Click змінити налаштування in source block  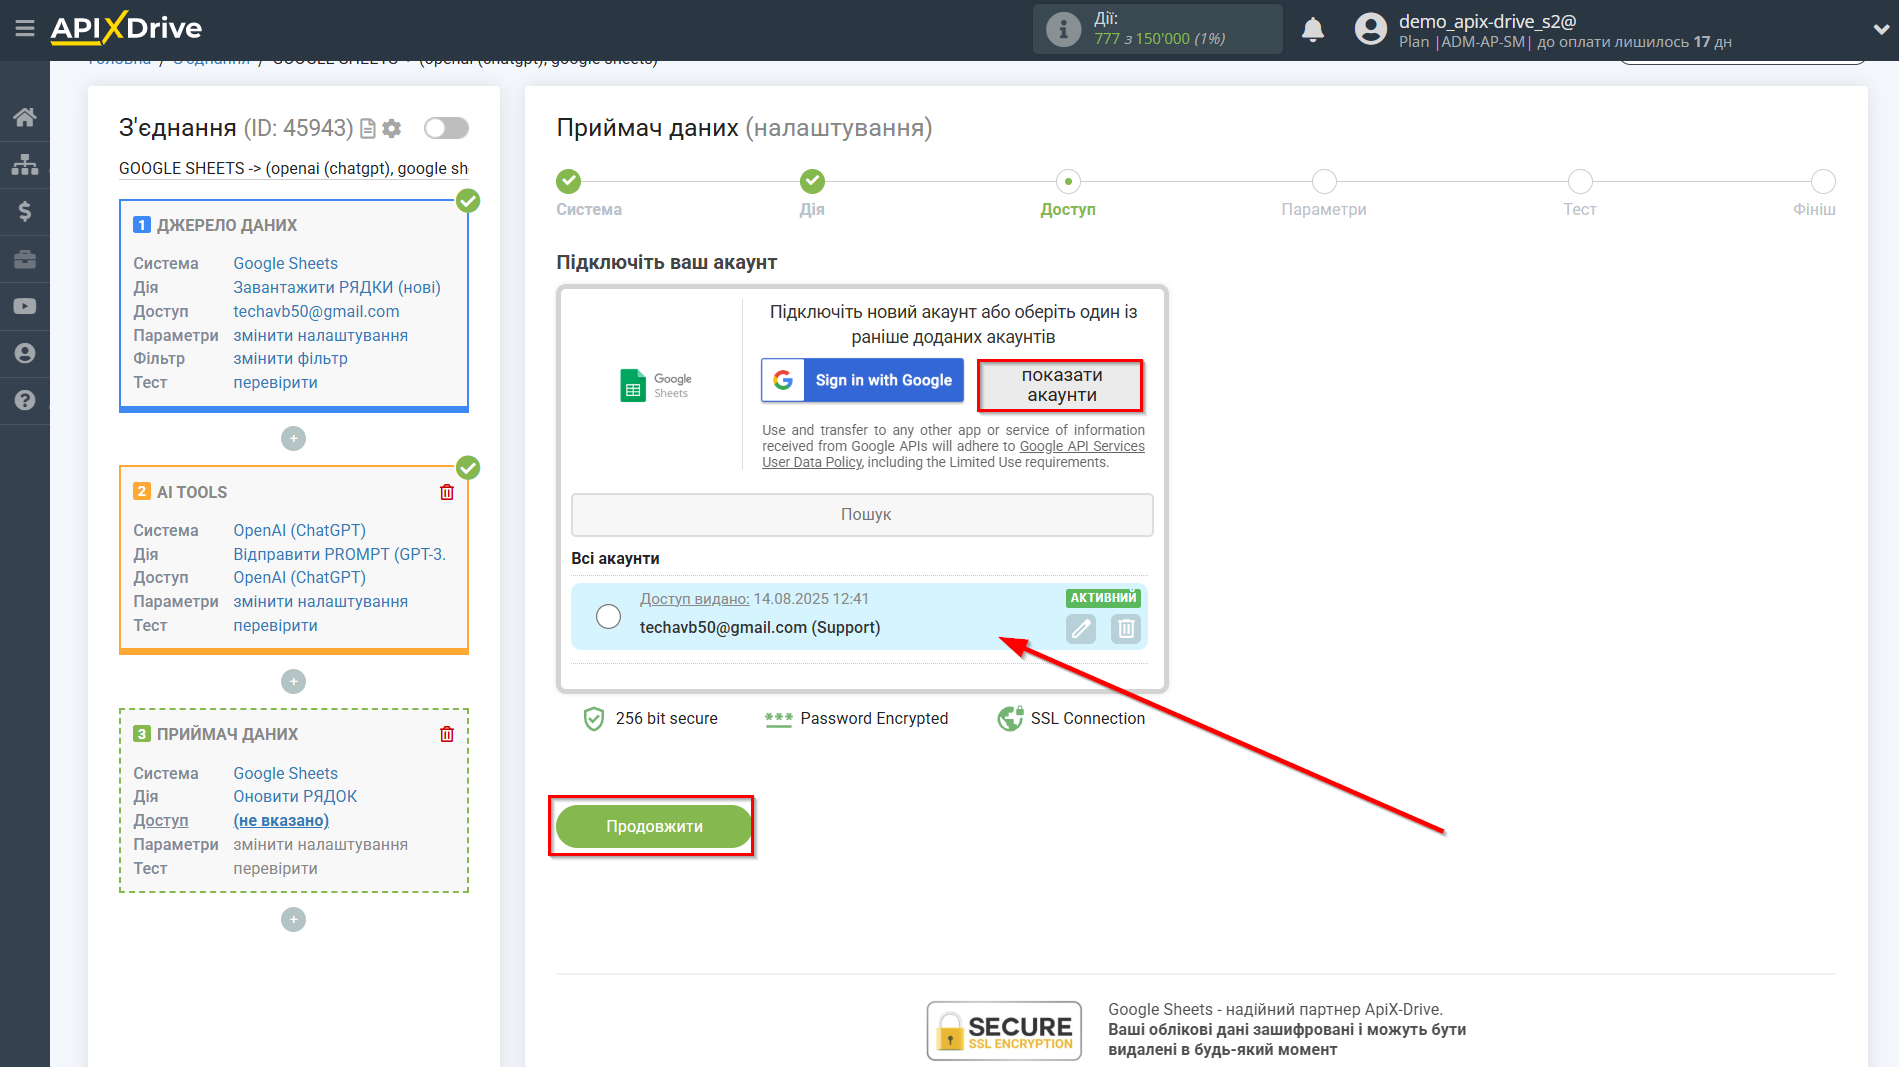[320, 335]
